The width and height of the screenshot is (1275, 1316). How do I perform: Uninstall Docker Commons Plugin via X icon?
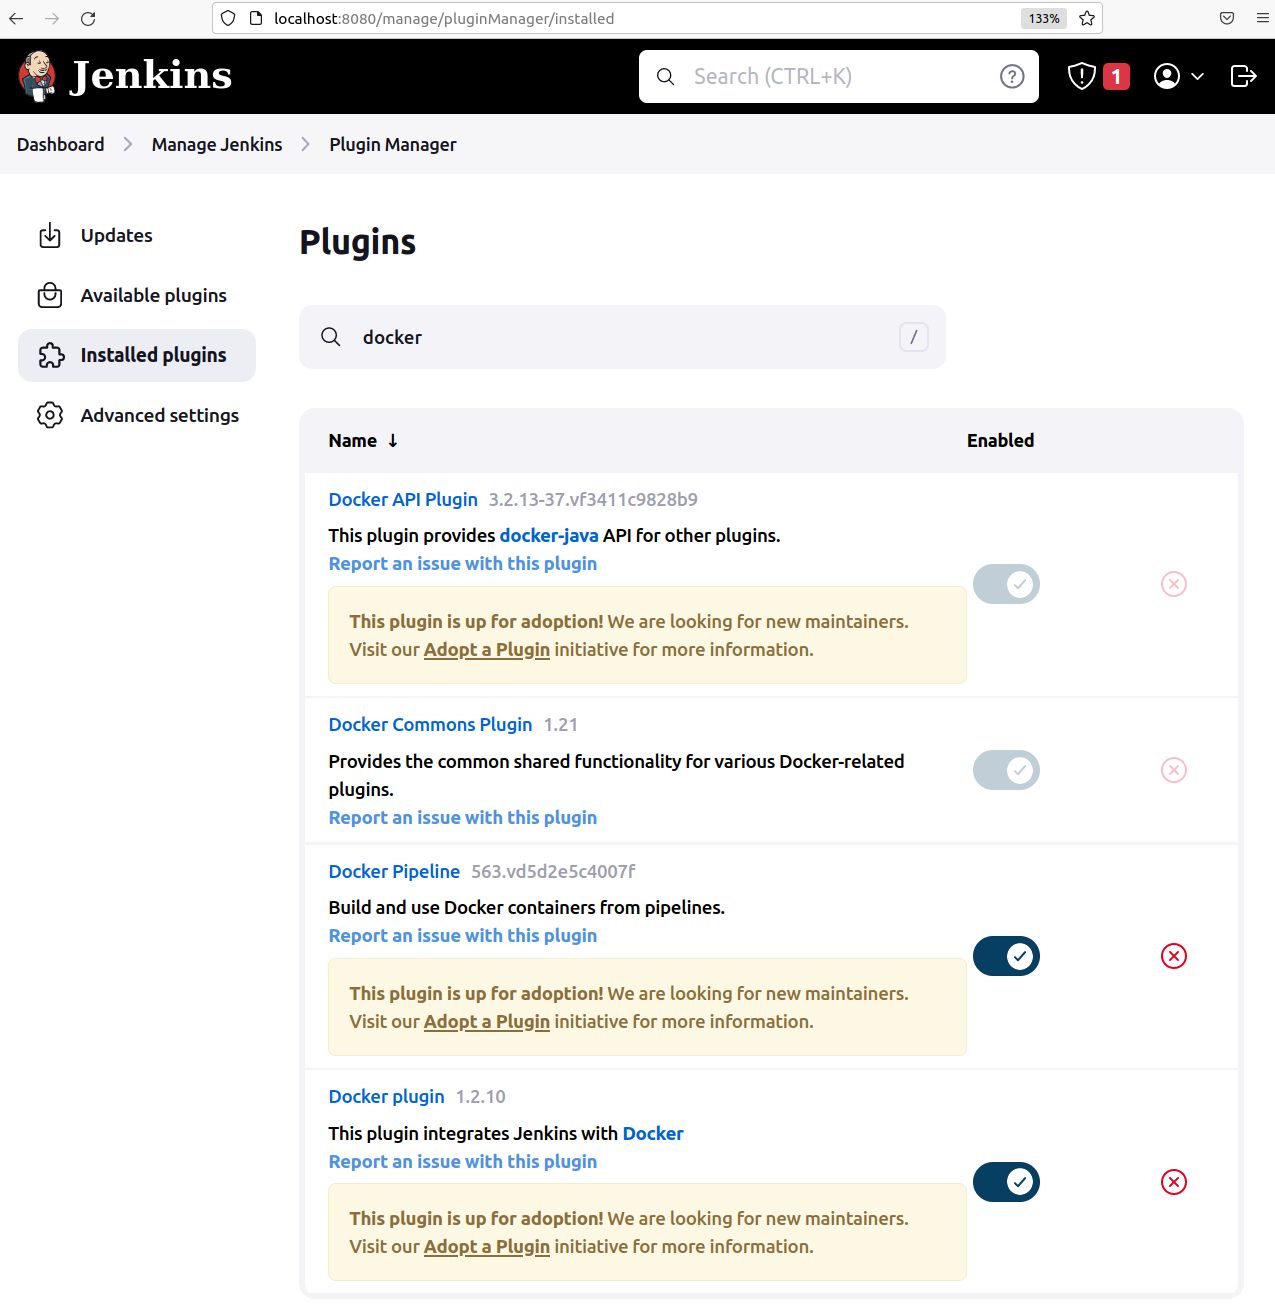pos(1174,770)
